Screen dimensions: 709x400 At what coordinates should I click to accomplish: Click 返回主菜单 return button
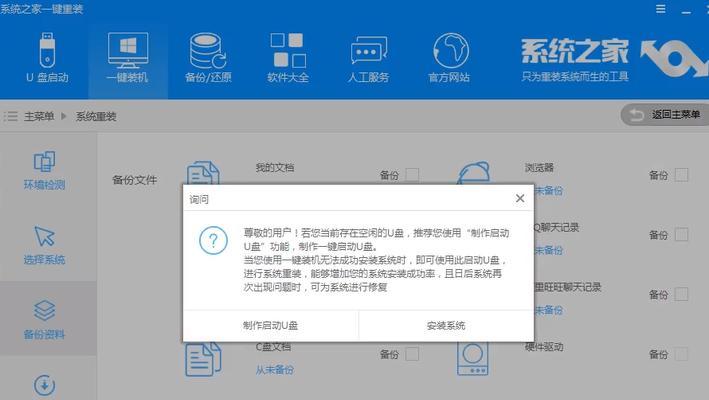(x=664, y=115)
